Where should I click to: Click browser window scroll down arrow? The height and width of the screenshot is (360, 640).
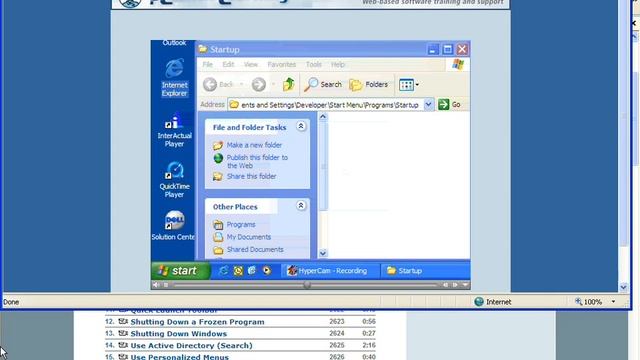623,287
